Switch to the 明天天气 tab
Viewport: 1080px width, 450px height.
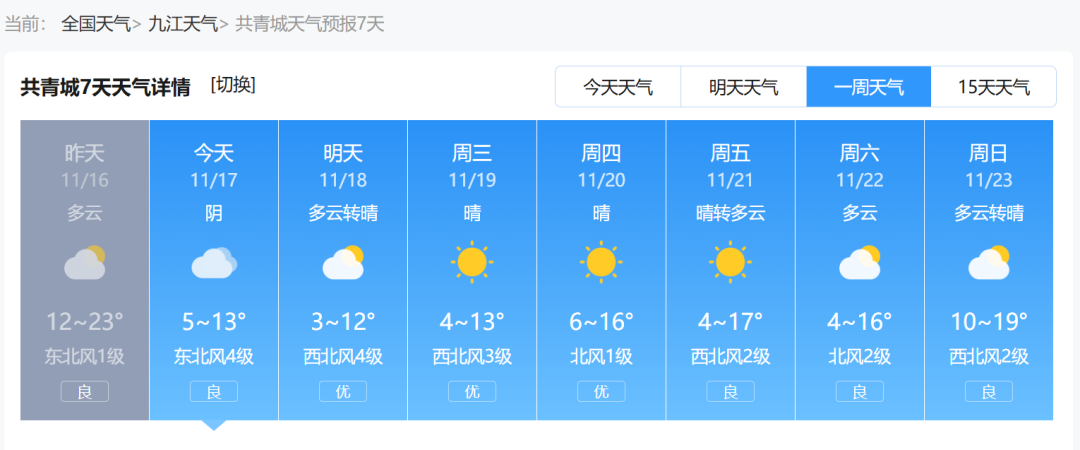pos(743,87)
